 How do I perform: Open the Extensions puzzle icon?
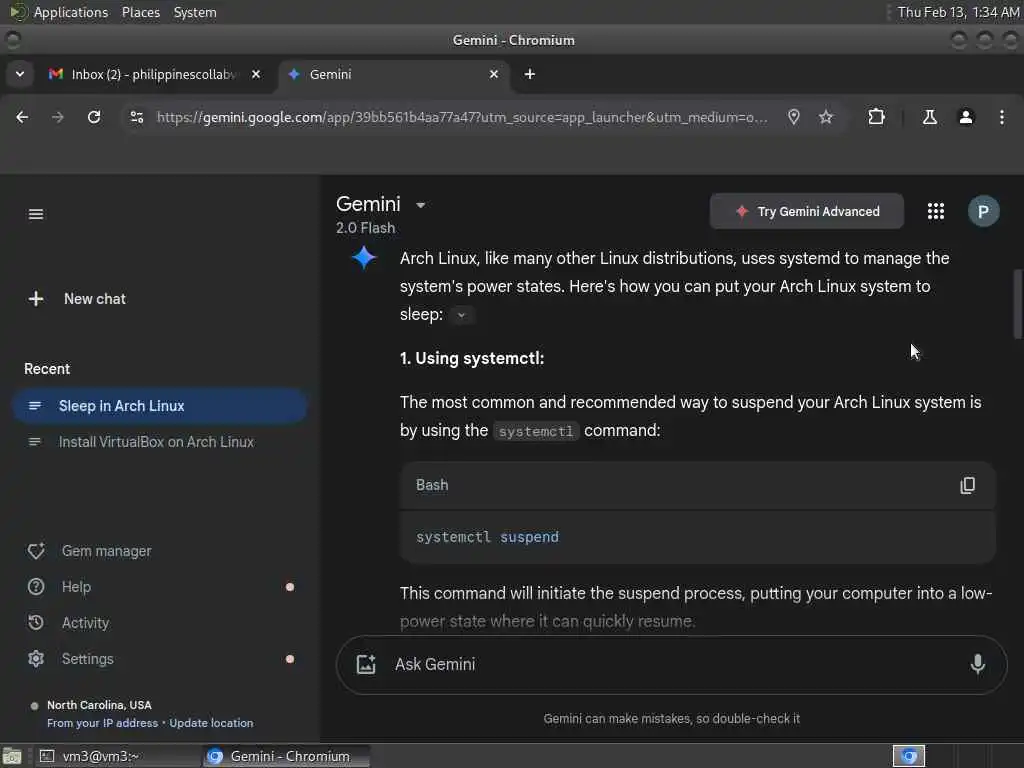876,117
